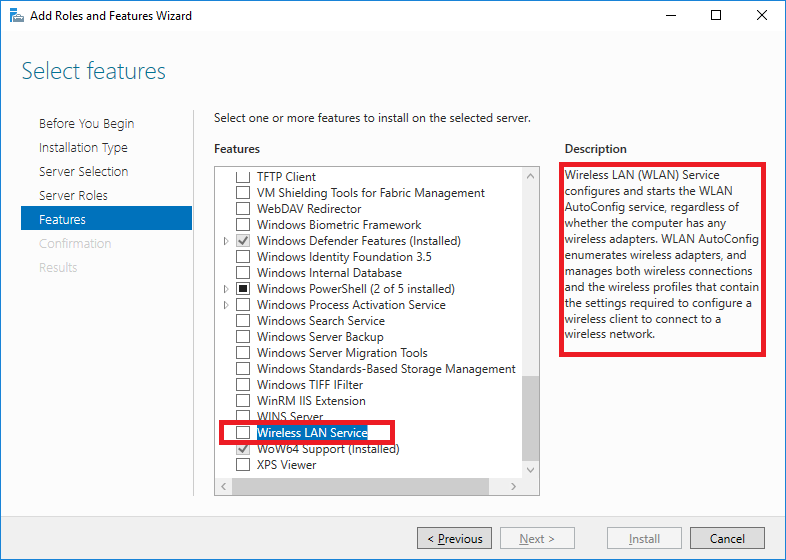Select the WoW64 Support (Installed) row
This screenshot has height=560, width=786.
point(328,449)
